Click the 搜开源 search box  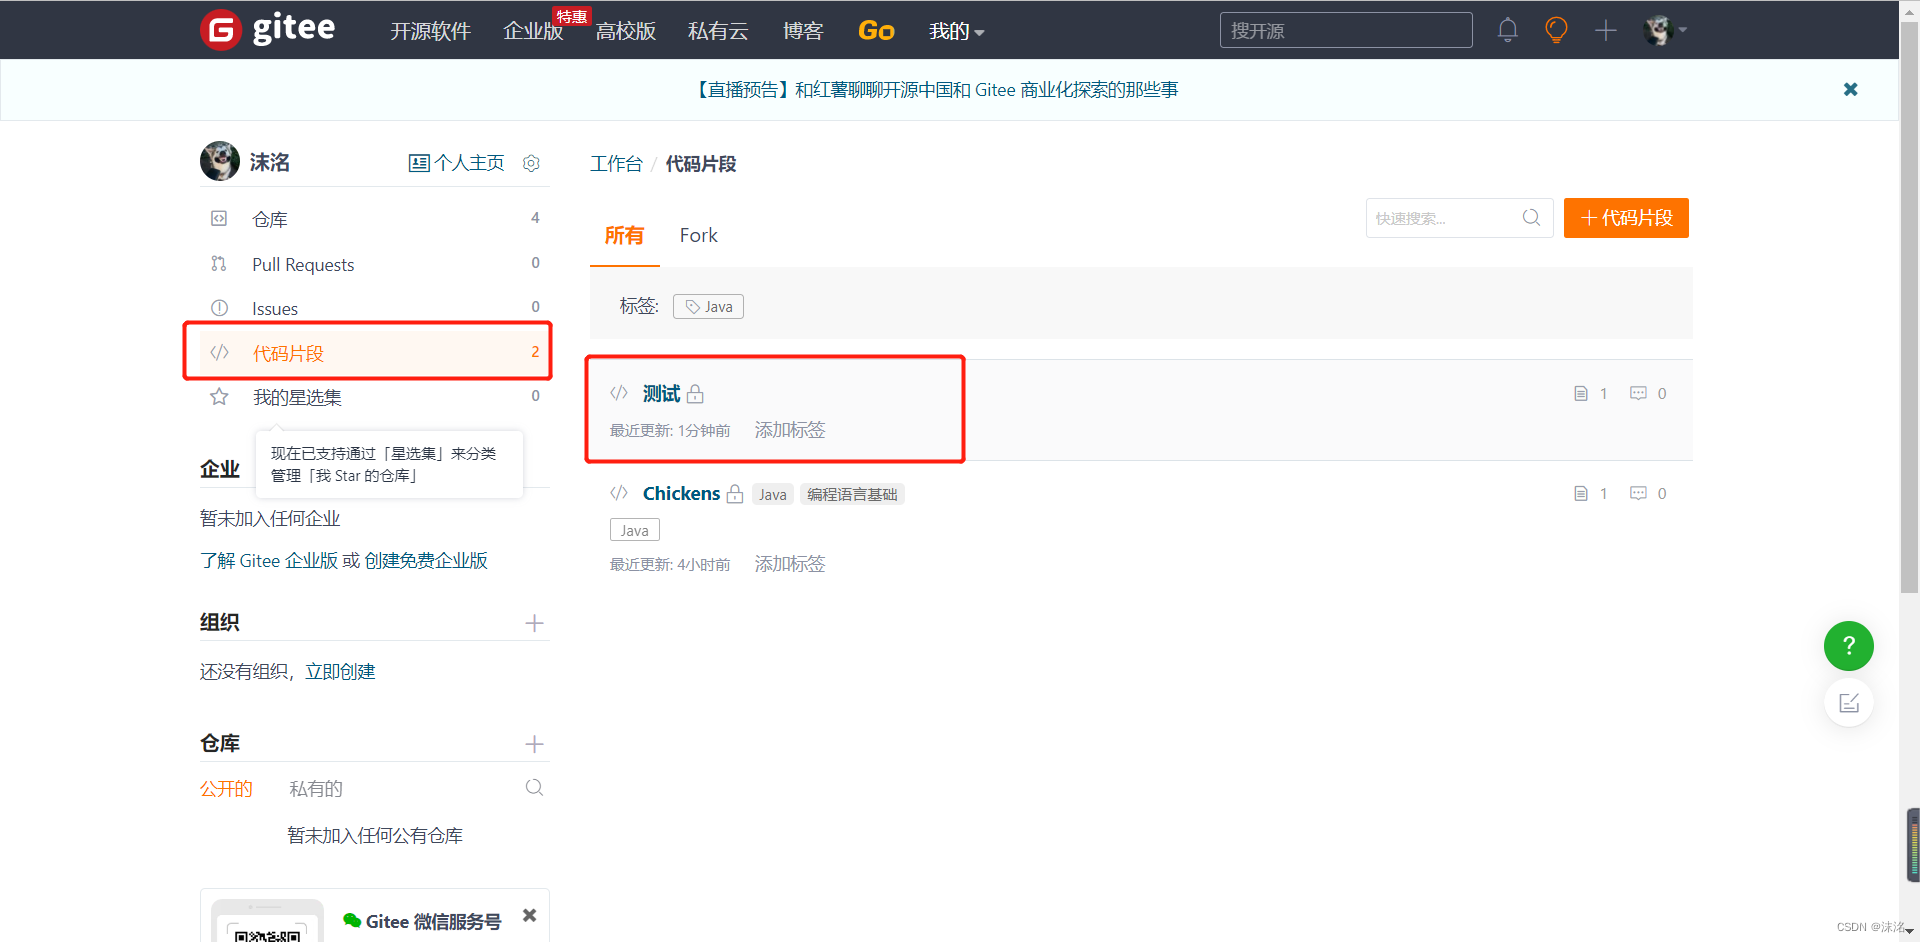[x=1345, y=30]
